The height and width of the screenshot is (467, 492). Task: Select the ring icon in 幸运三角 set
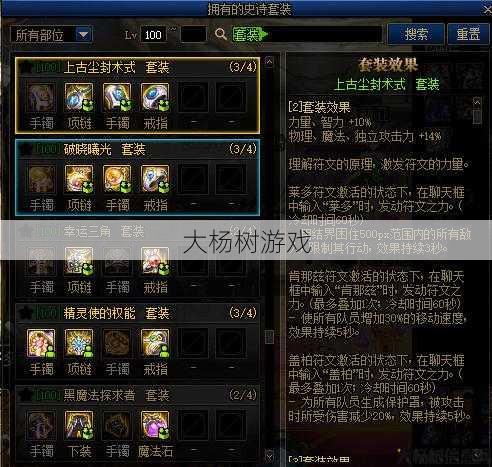pos(155,261)
